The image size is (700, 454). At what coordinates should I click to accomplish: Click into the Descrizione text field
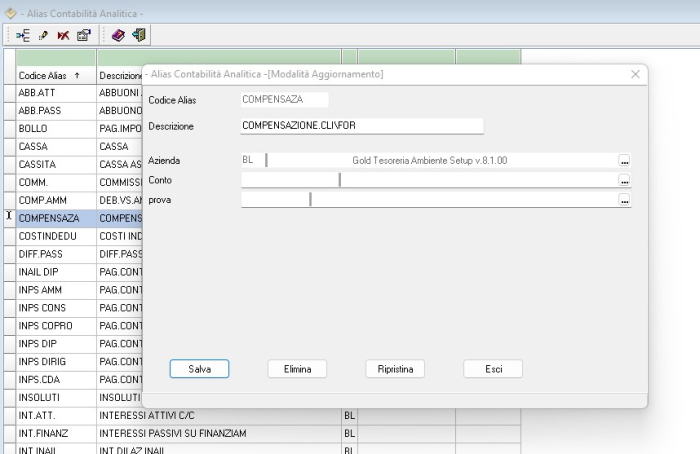click(x=361, y=126)
